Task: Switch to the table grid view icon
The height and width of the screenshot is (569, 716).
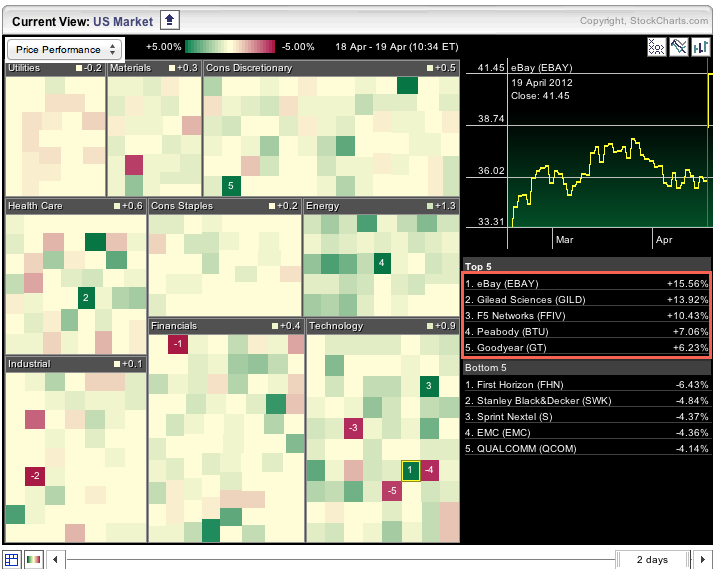Action: (x=11, y=559)
